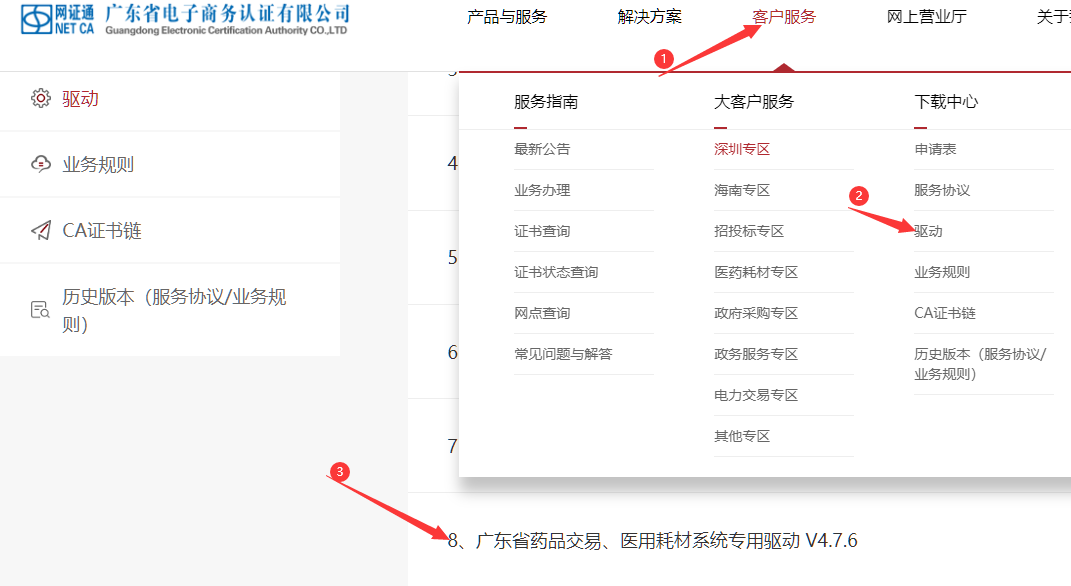Click the NETCA company logo
Screen dimensions: 1071x586
tap(185, 20)
